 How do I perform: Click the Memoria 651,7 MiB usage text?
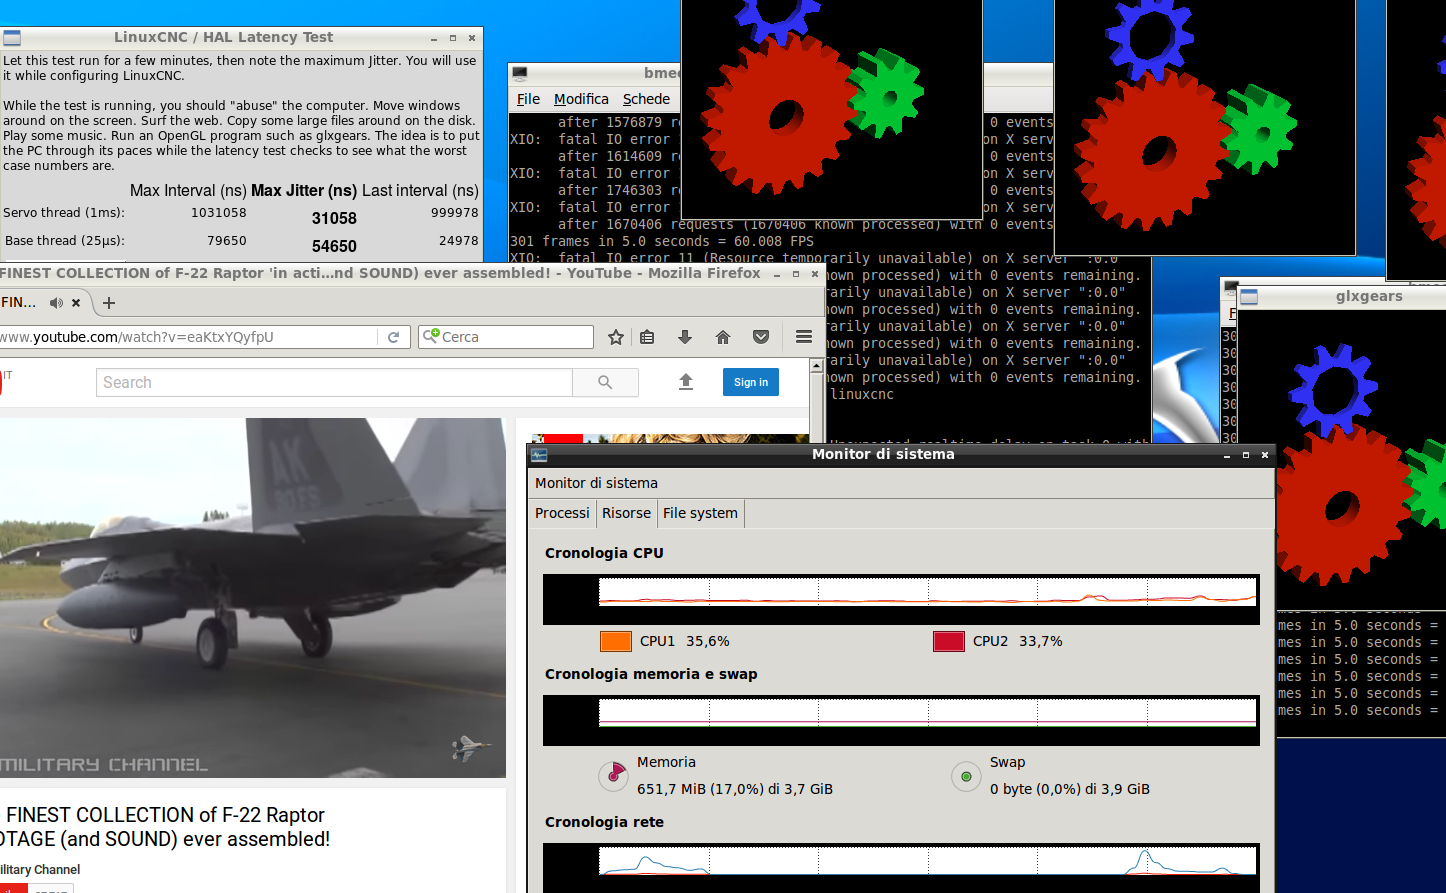tap(735, 789)
